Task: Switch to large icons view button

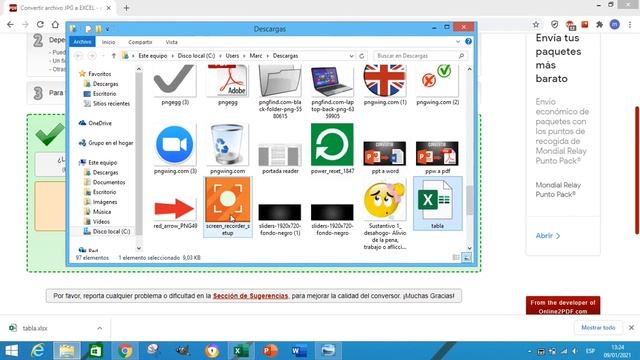Action: [467, 258]
